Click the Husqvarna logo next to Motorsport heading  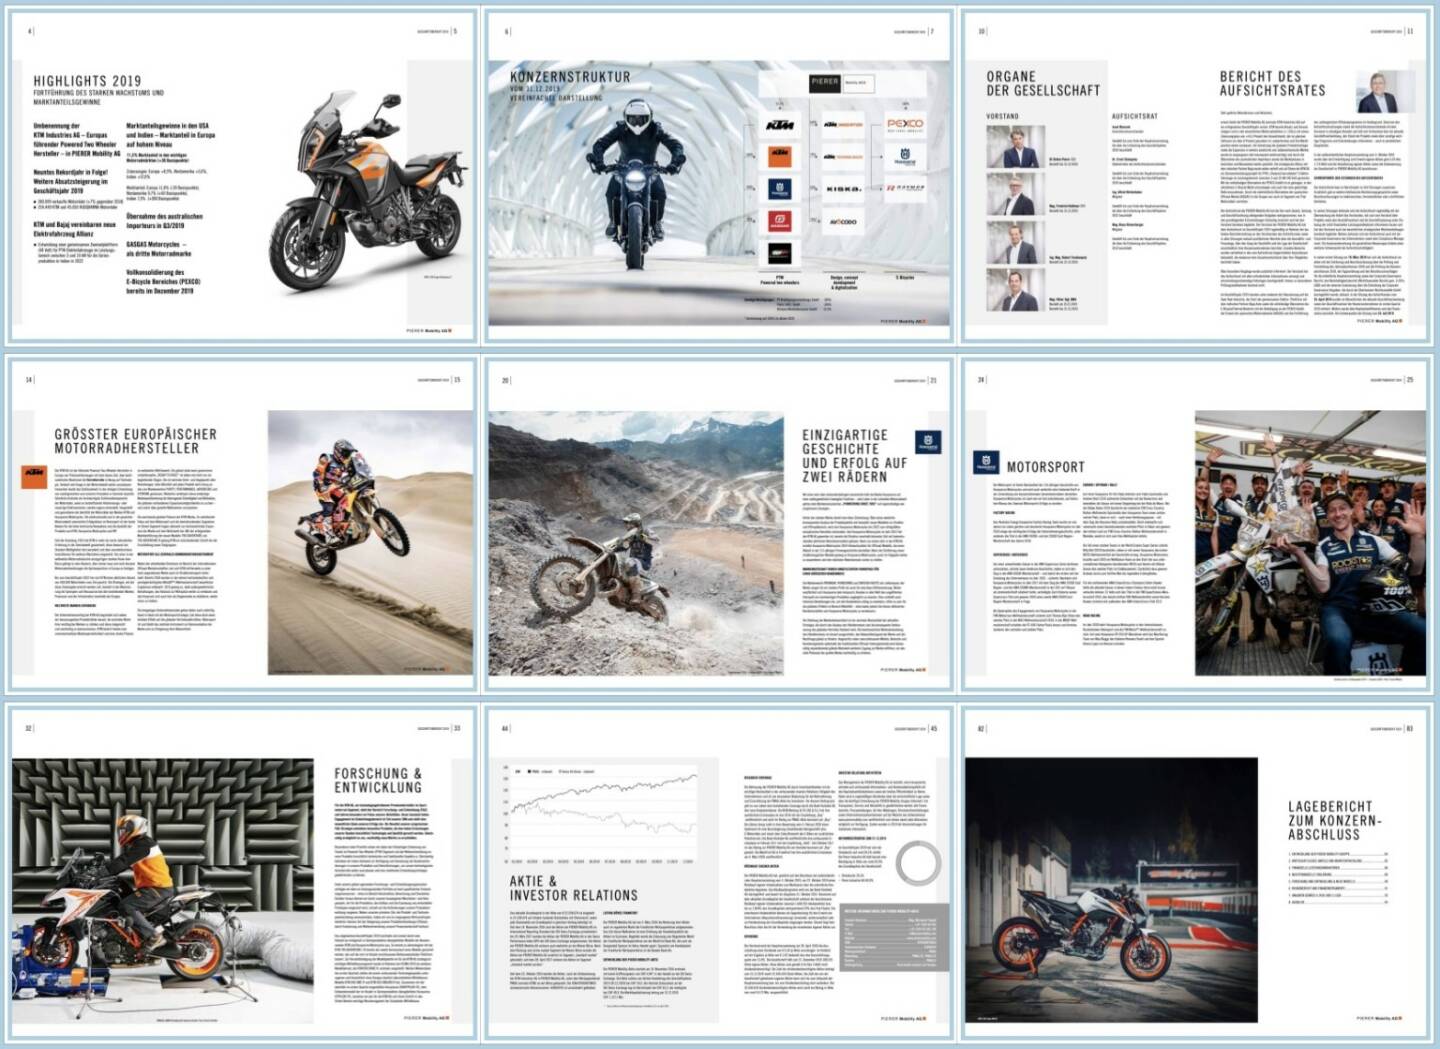(986, 464)
